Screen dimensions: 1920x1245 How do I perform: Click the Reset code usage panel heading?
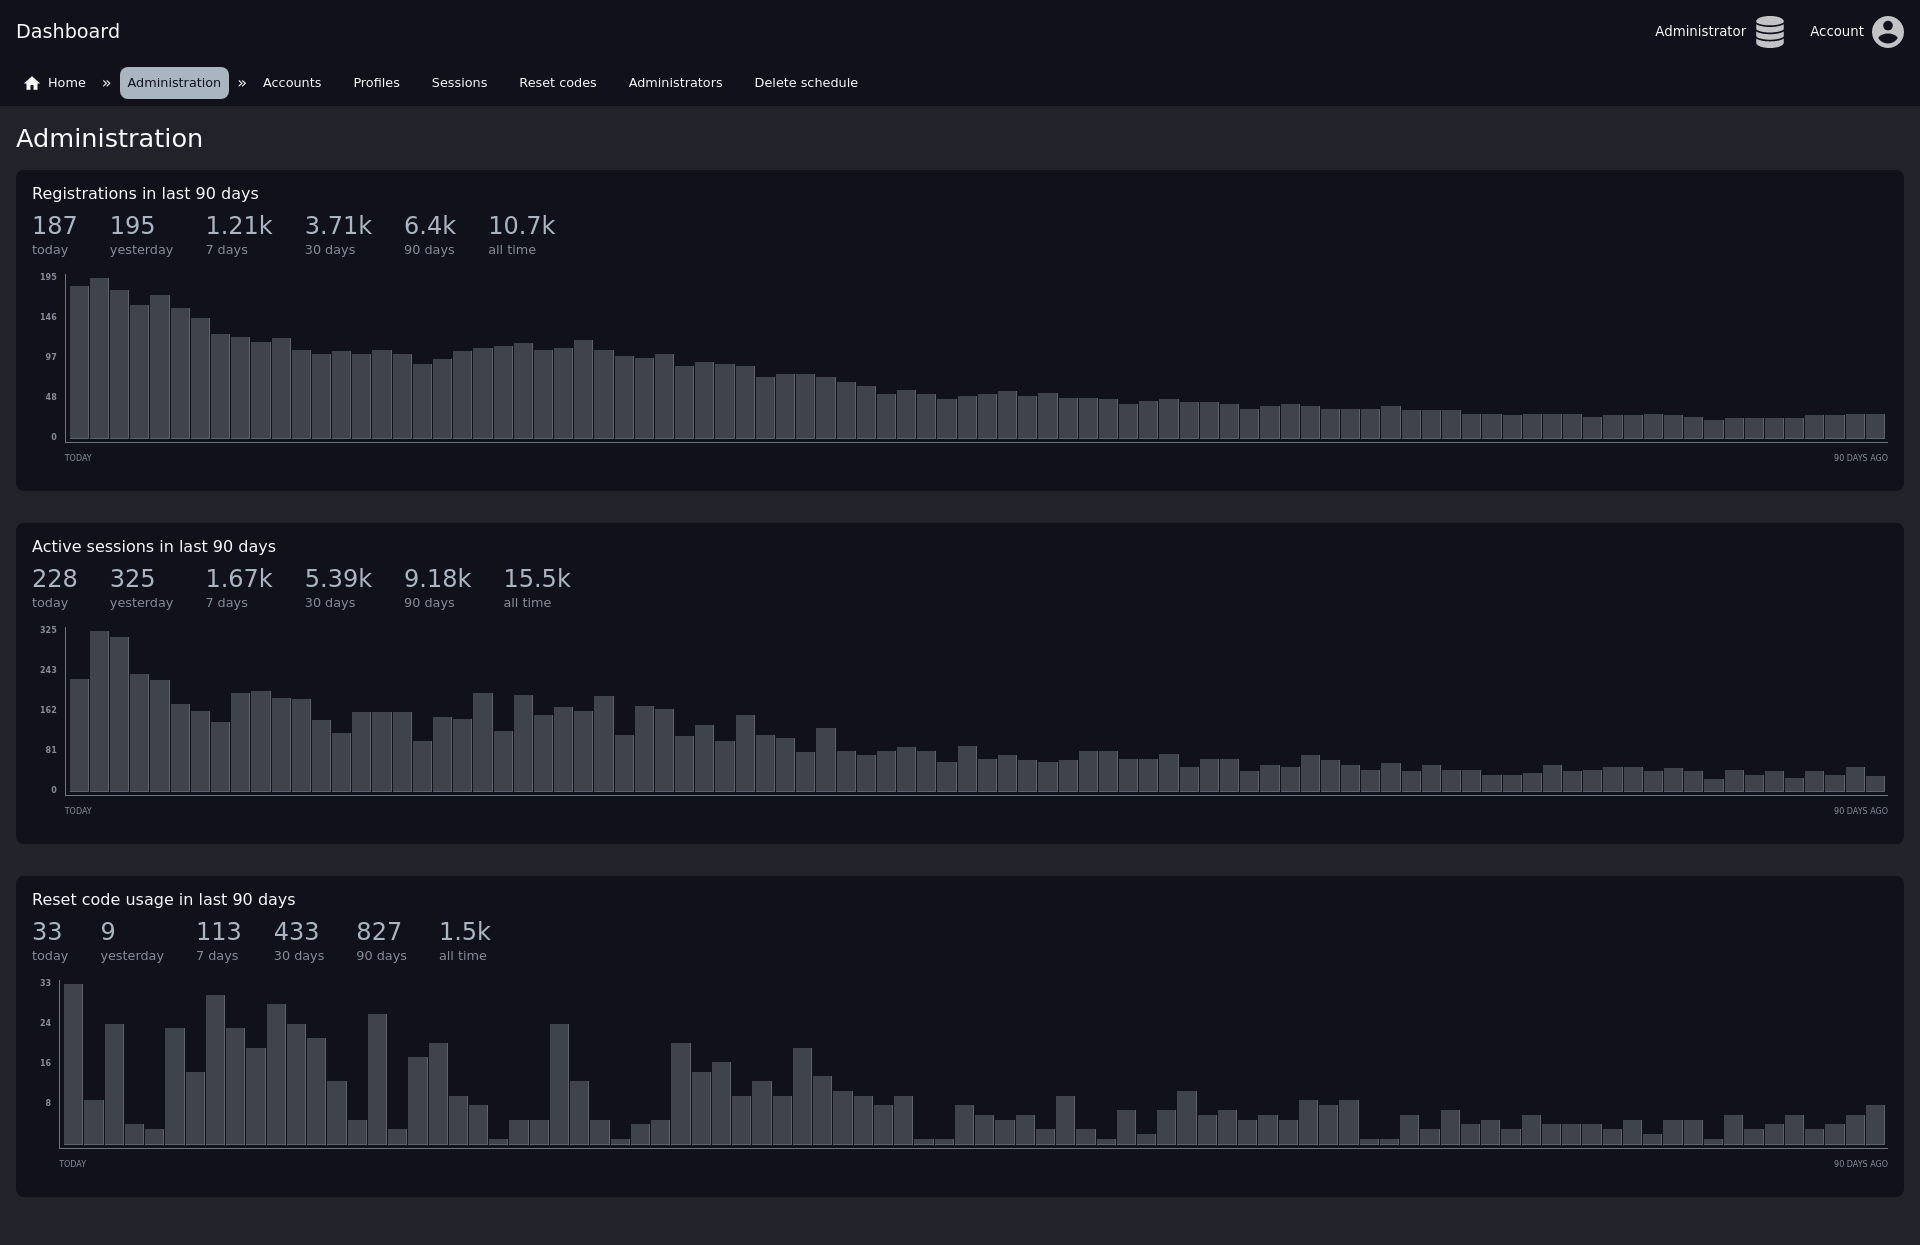point(163,899)
